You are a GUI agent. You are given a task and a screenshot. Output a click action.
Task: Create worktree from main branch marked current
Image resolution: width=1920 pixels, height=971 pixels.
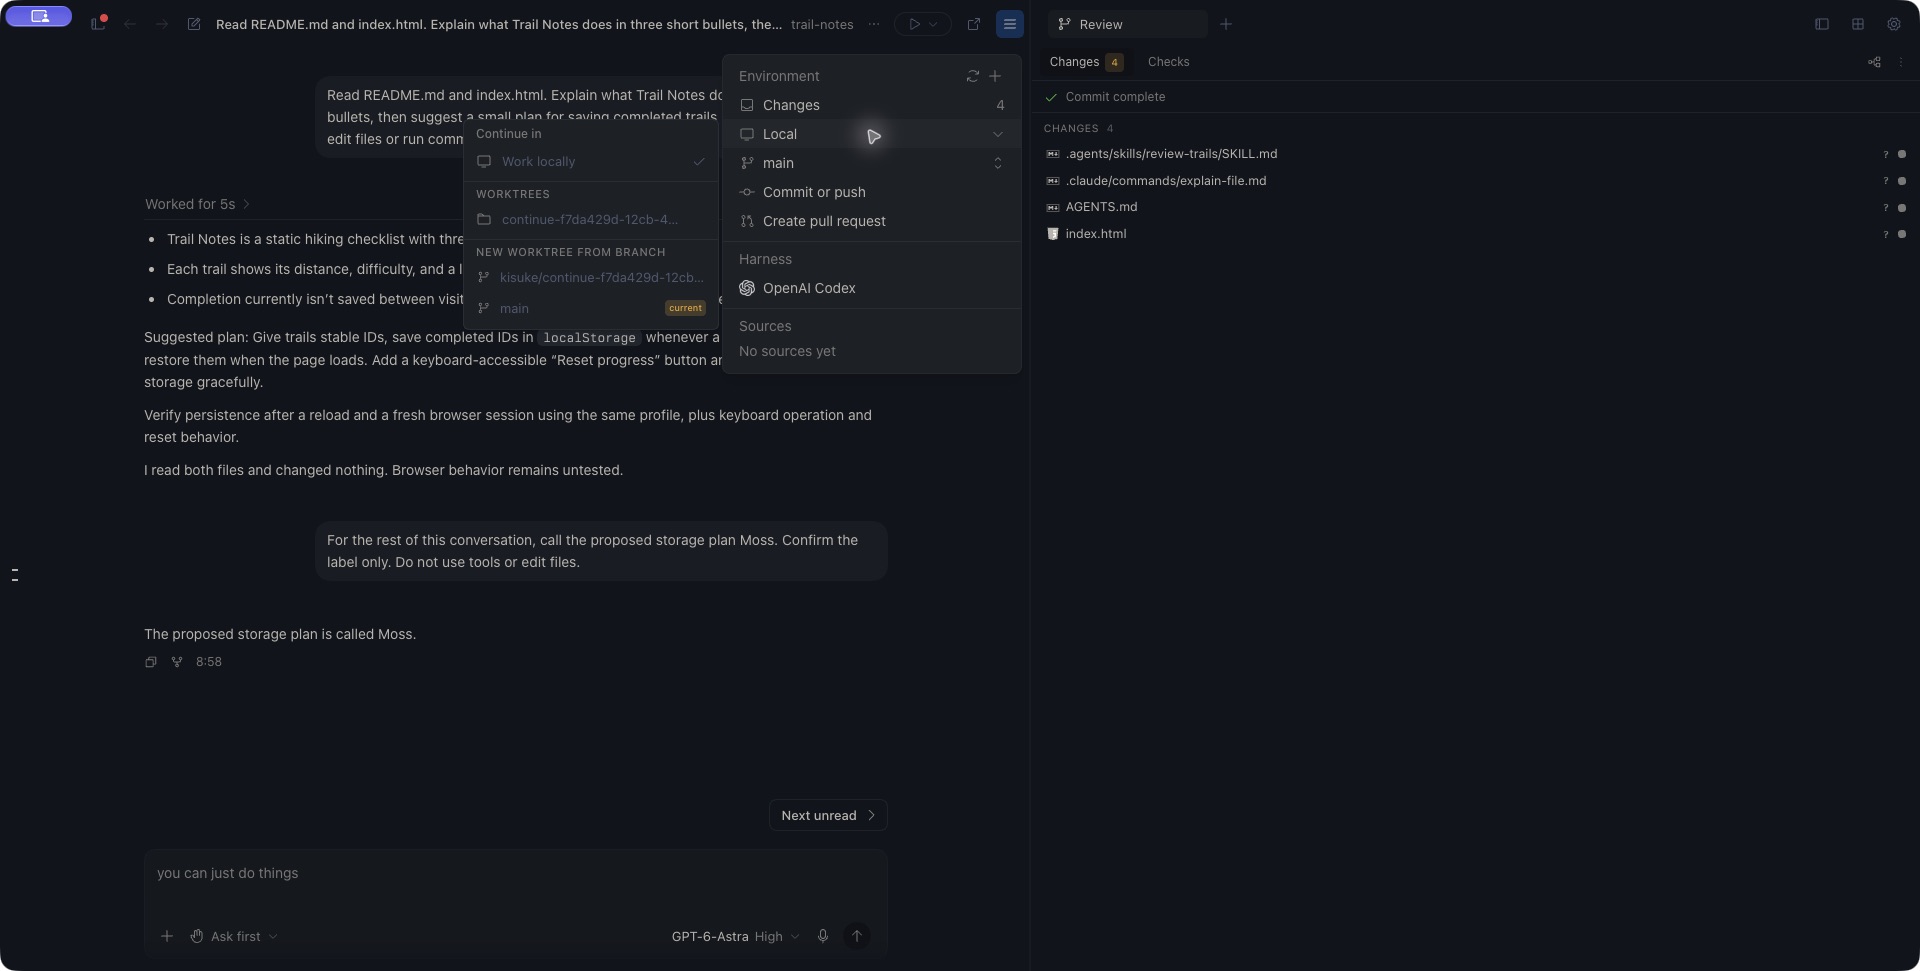pos(591,308)
